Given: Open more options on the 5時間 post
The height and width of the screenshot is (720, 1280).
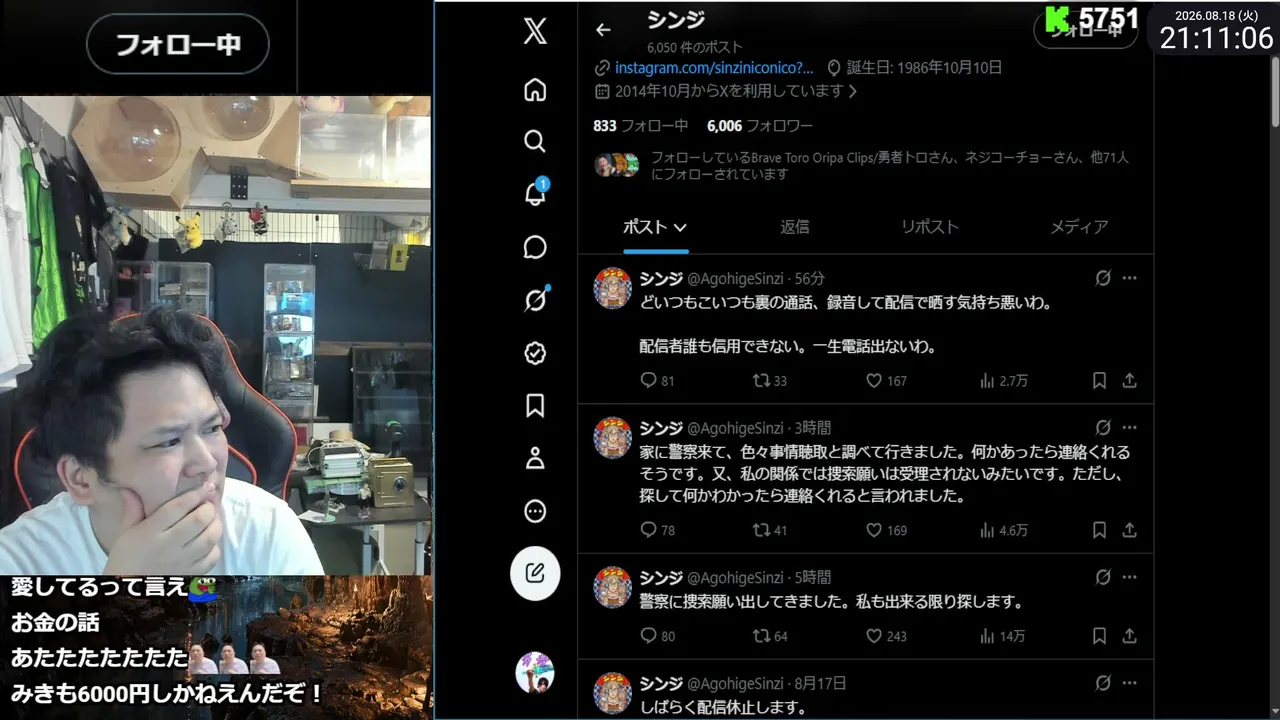Looking at the screenshot, I should [x=1129, y=577].
